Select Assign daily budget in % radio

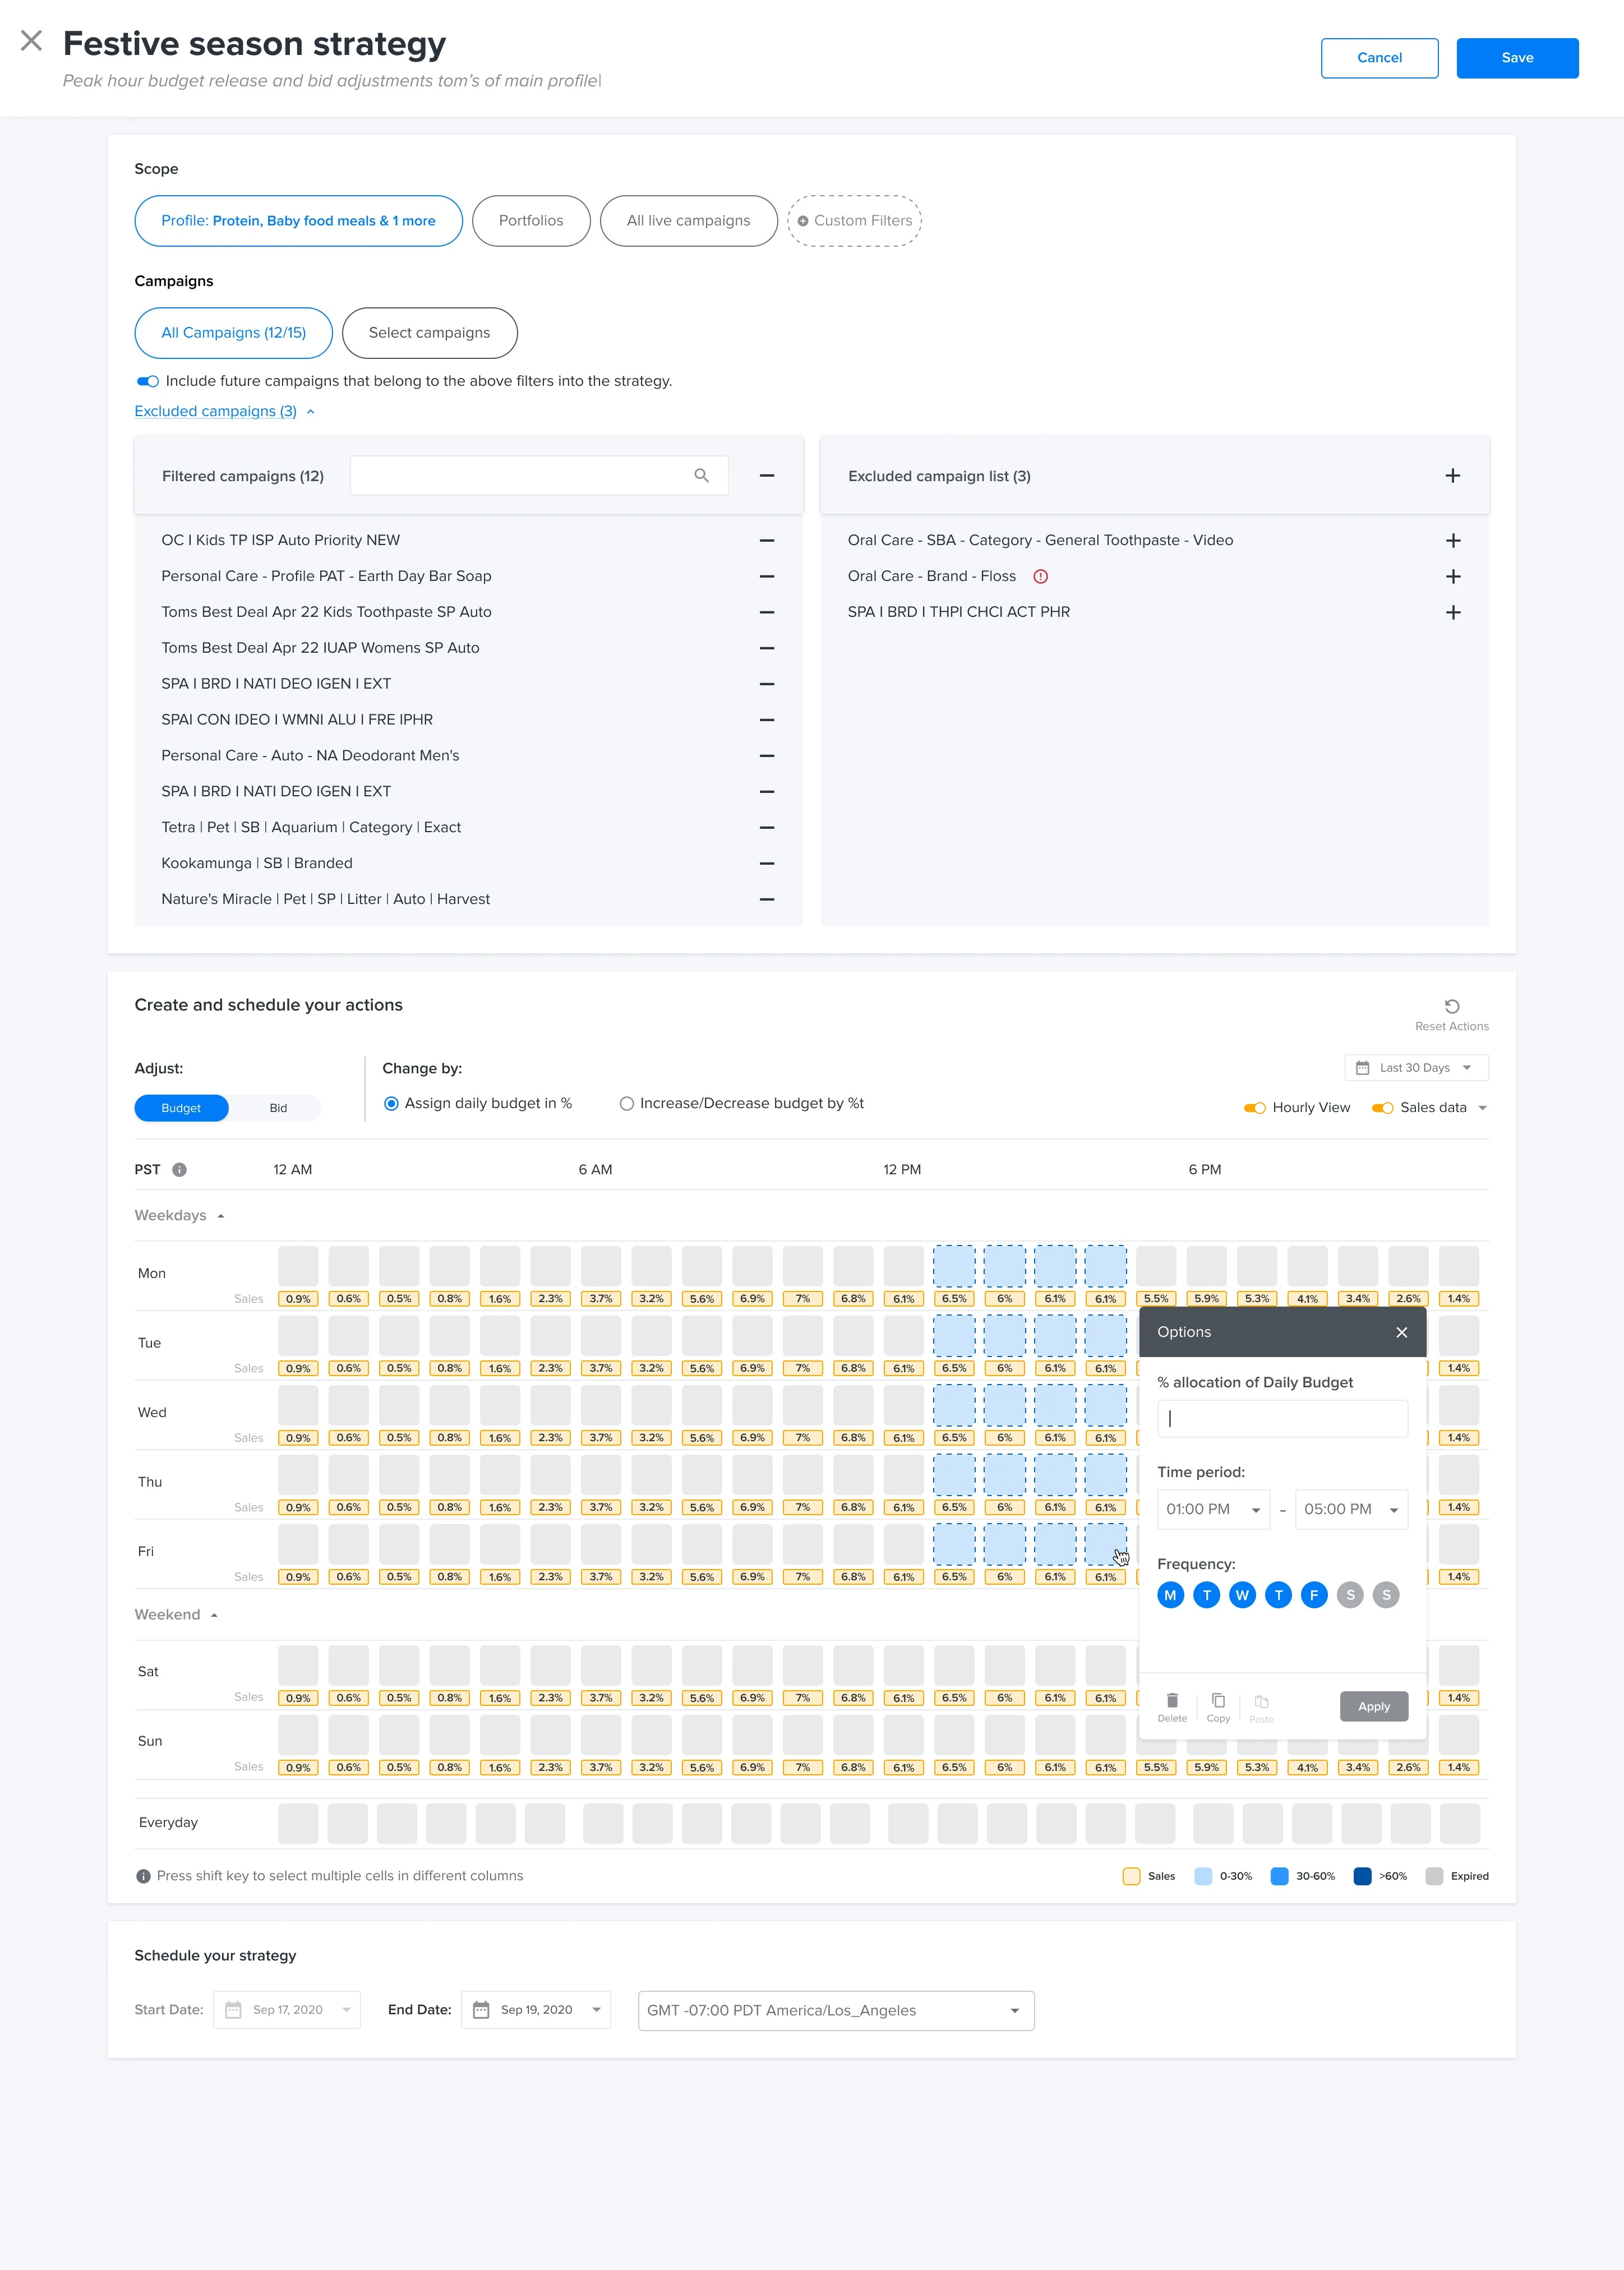tap(391, 1103)
